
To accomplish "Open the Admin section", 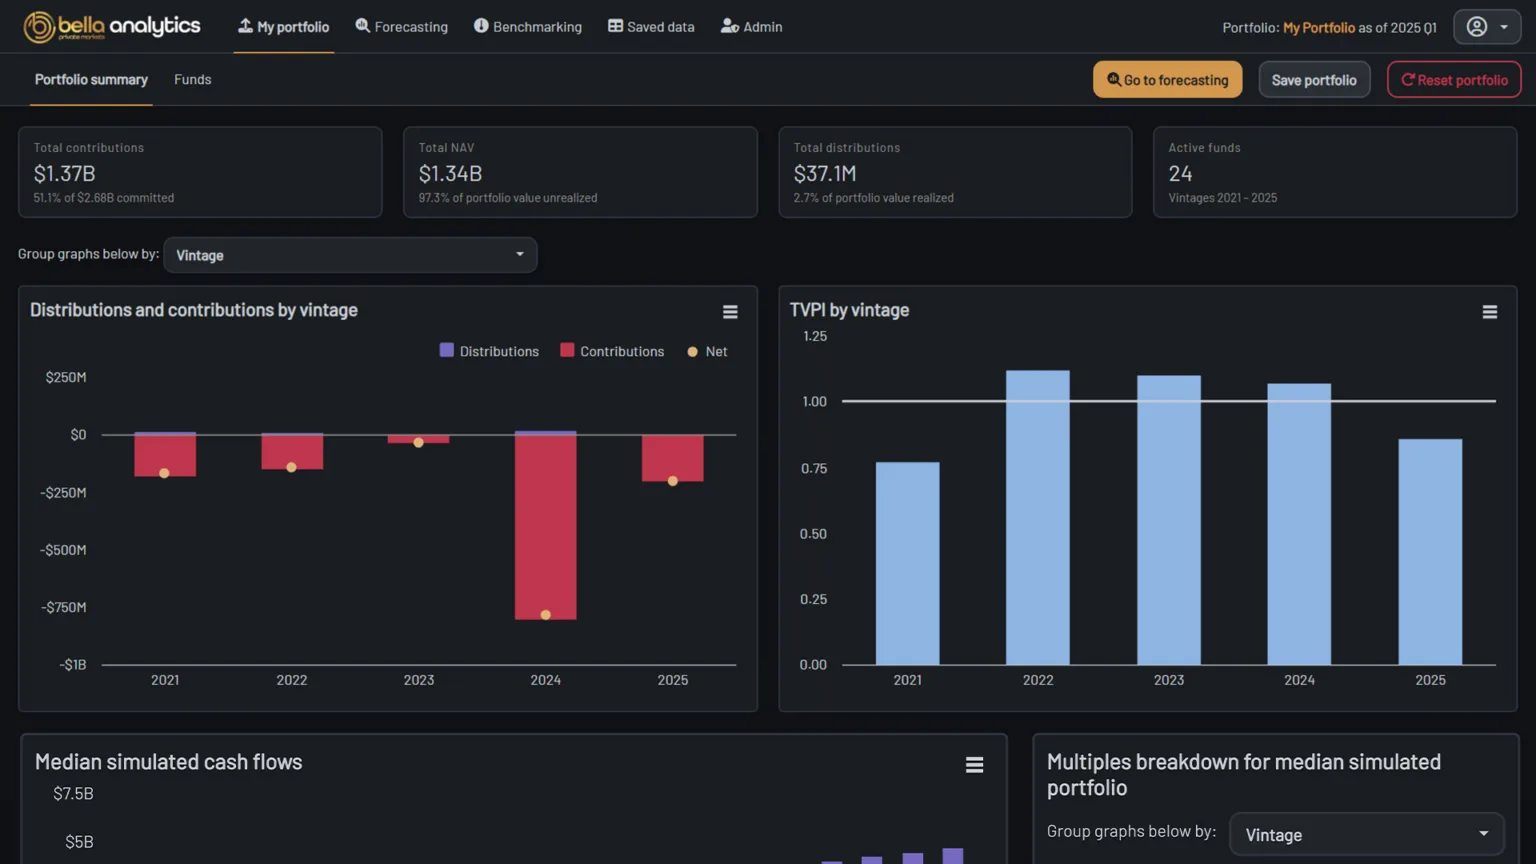I will coord(752,27).
